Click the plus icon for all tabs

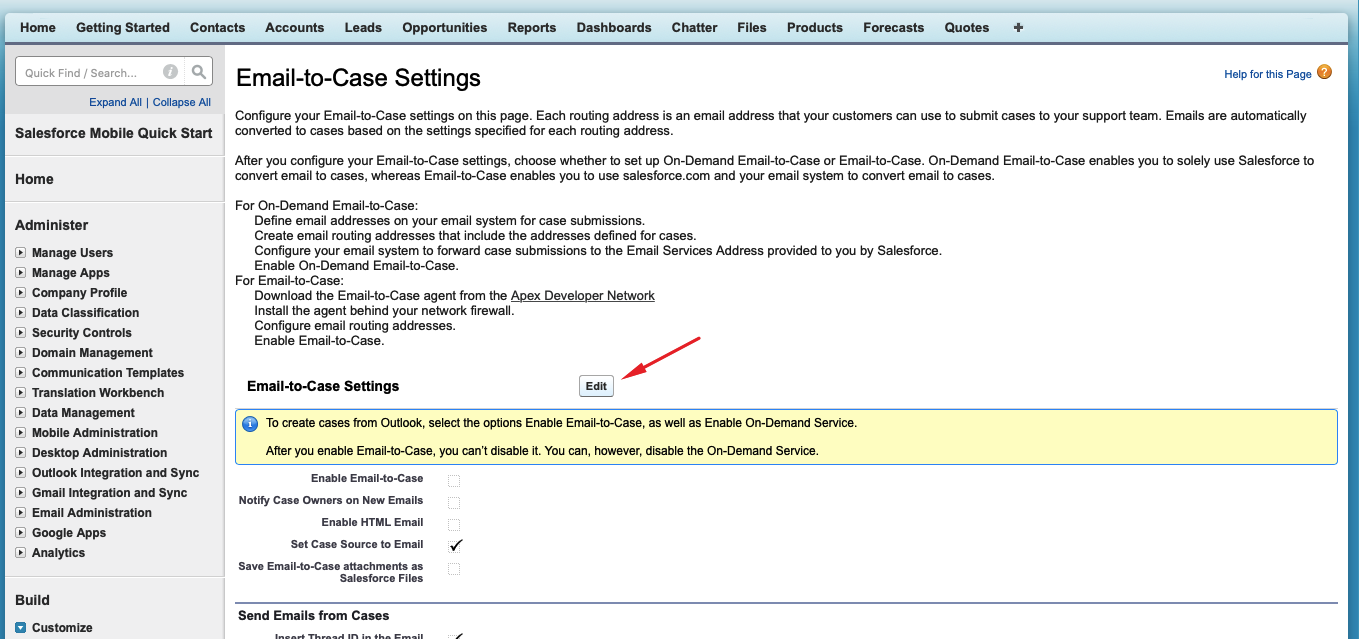pos(1018,27)
